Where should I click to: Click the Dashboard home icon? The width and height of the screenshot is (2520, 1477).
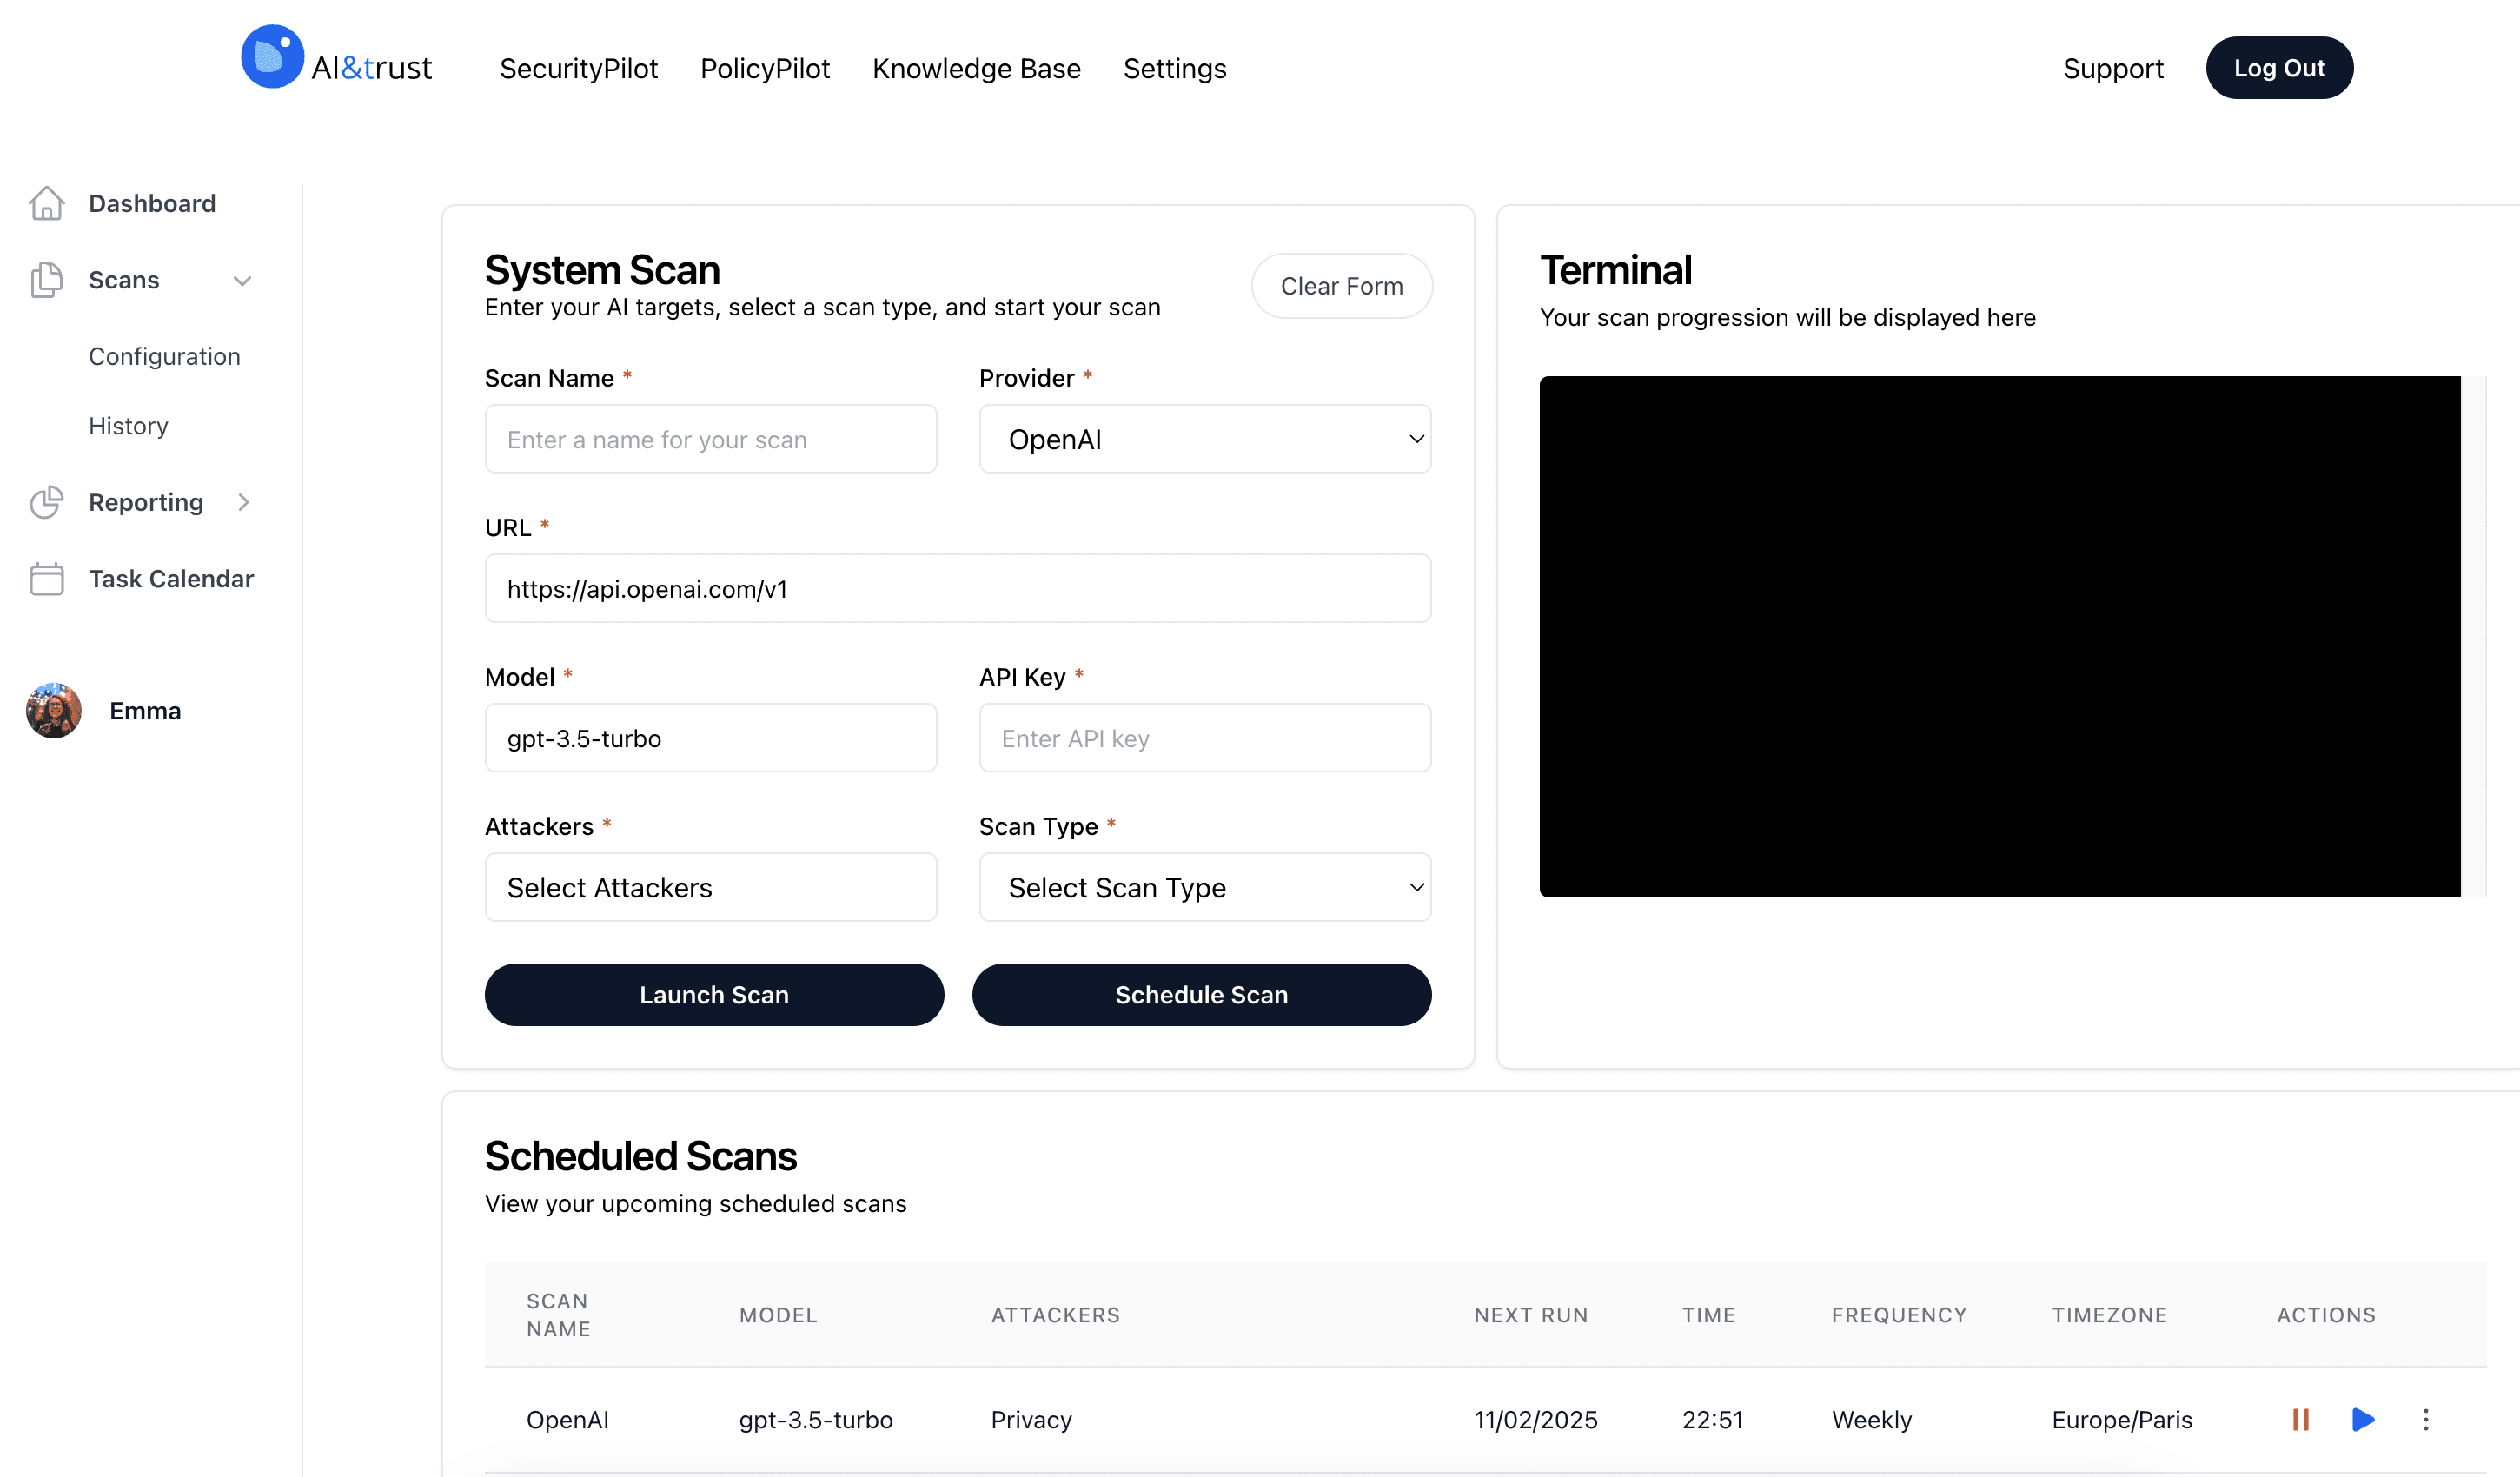coord(46,203)
